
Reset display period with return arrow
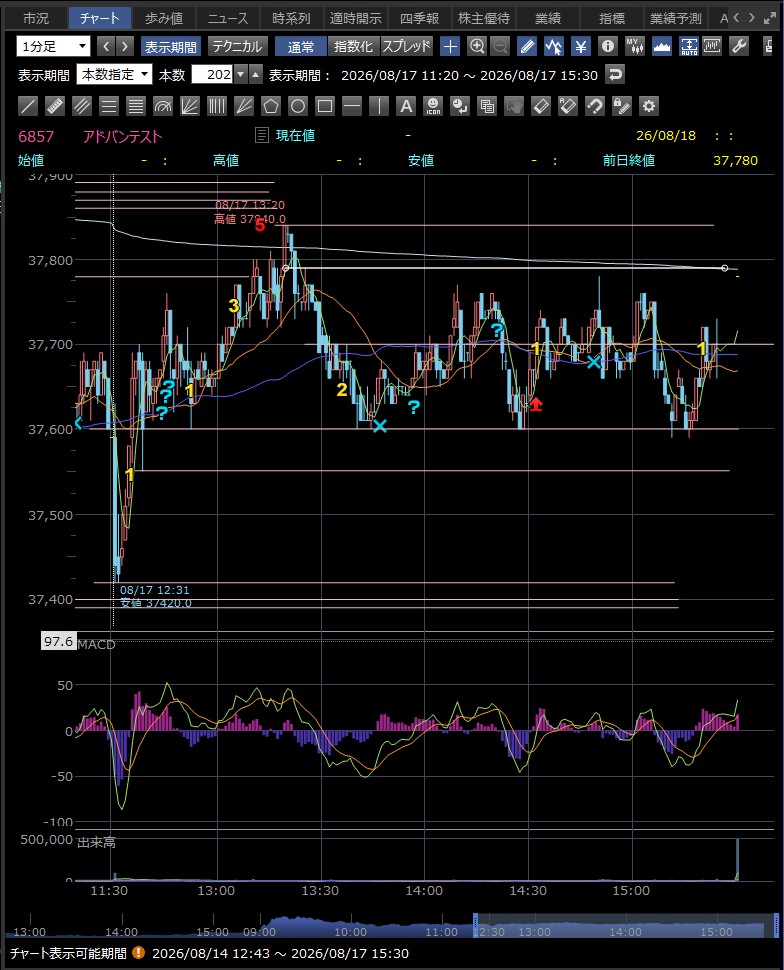(614, 75)
